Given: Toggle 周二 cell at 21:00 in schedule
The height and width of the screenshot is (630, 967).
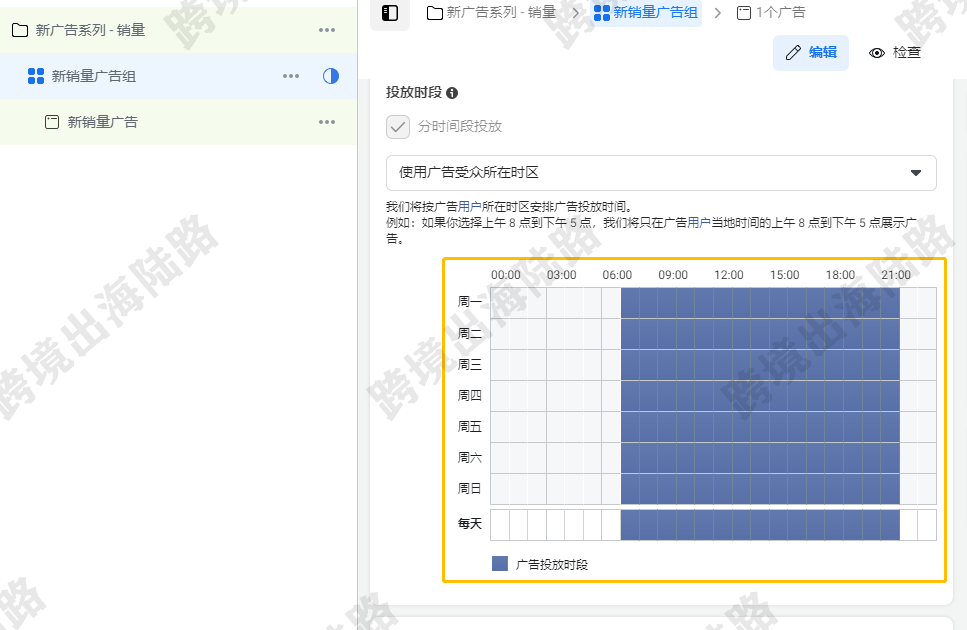Looking at the screenshot, I should [891, 334].
